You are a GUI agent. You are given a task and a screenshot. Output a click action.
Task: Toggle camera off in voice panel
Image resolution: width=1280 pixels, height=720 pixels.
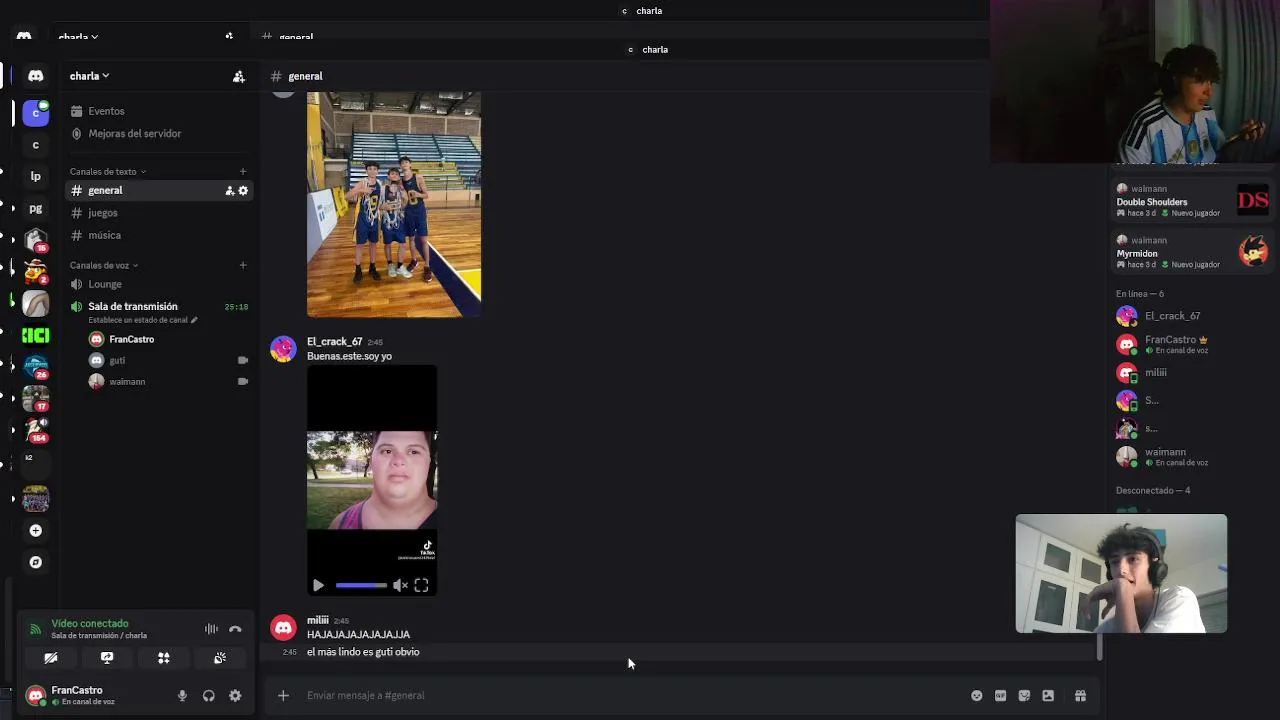pos(51,657)
